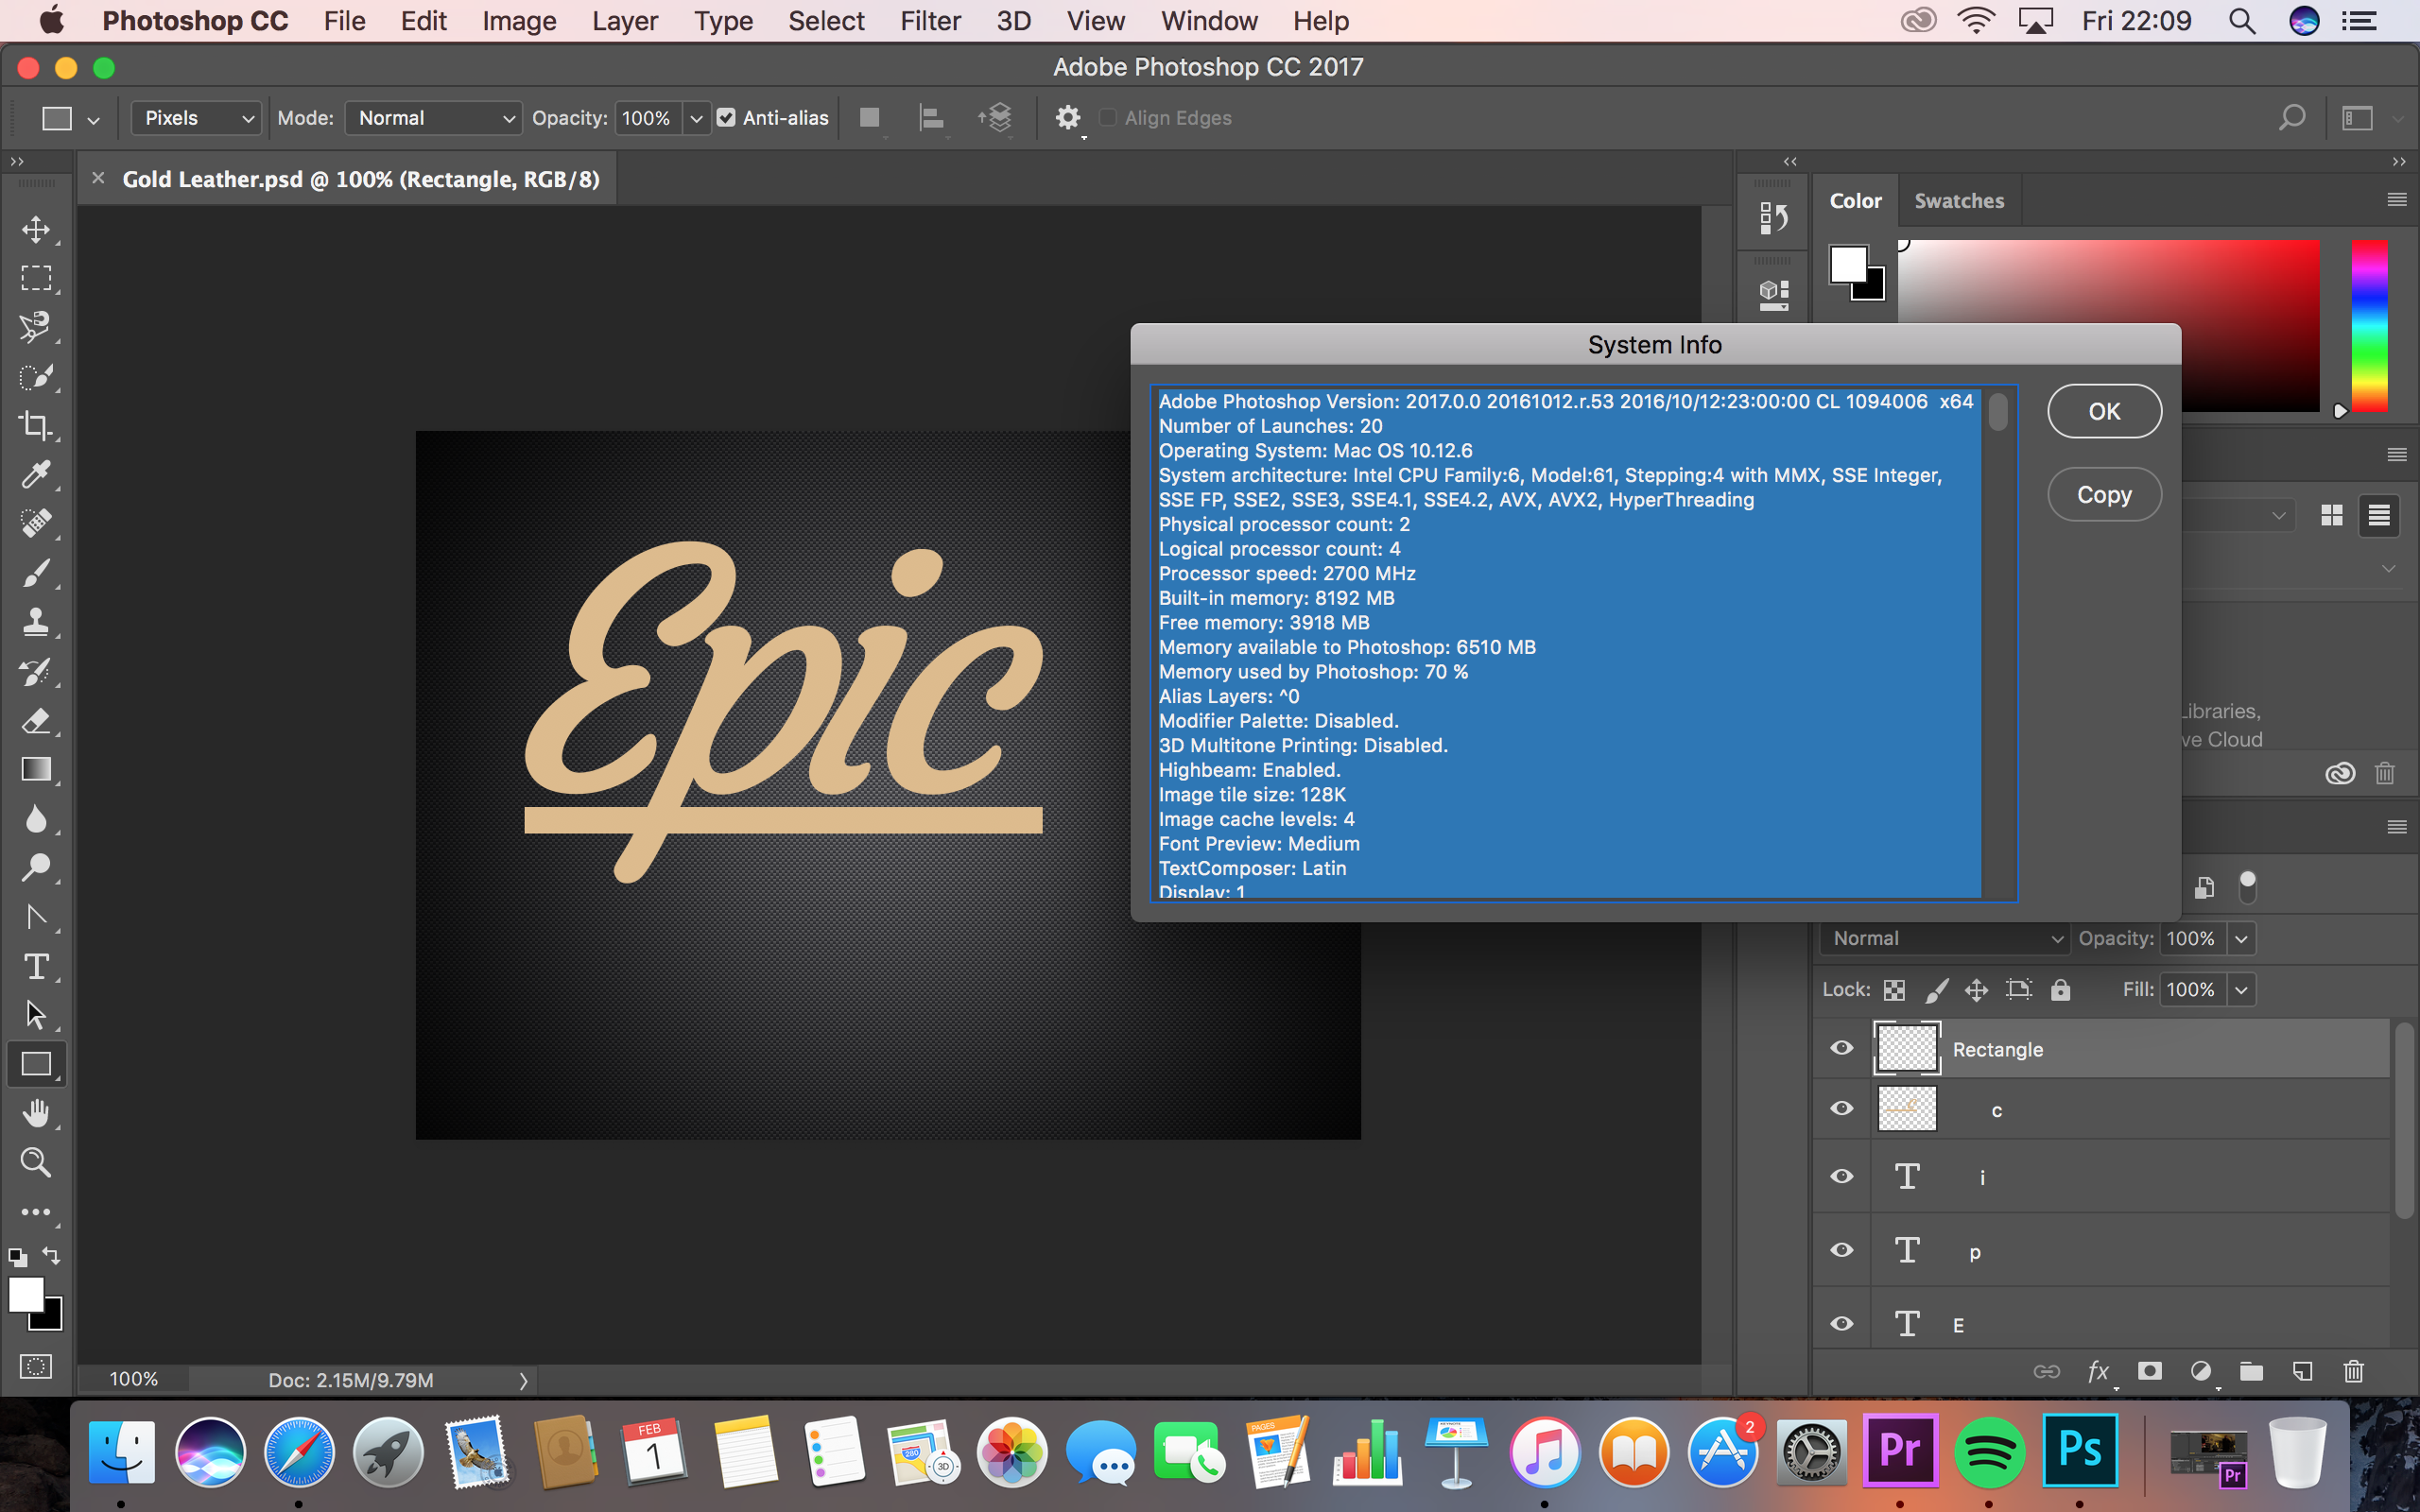
Task: Click the hue spectrum slider strip
Action: coord(2368,325)
